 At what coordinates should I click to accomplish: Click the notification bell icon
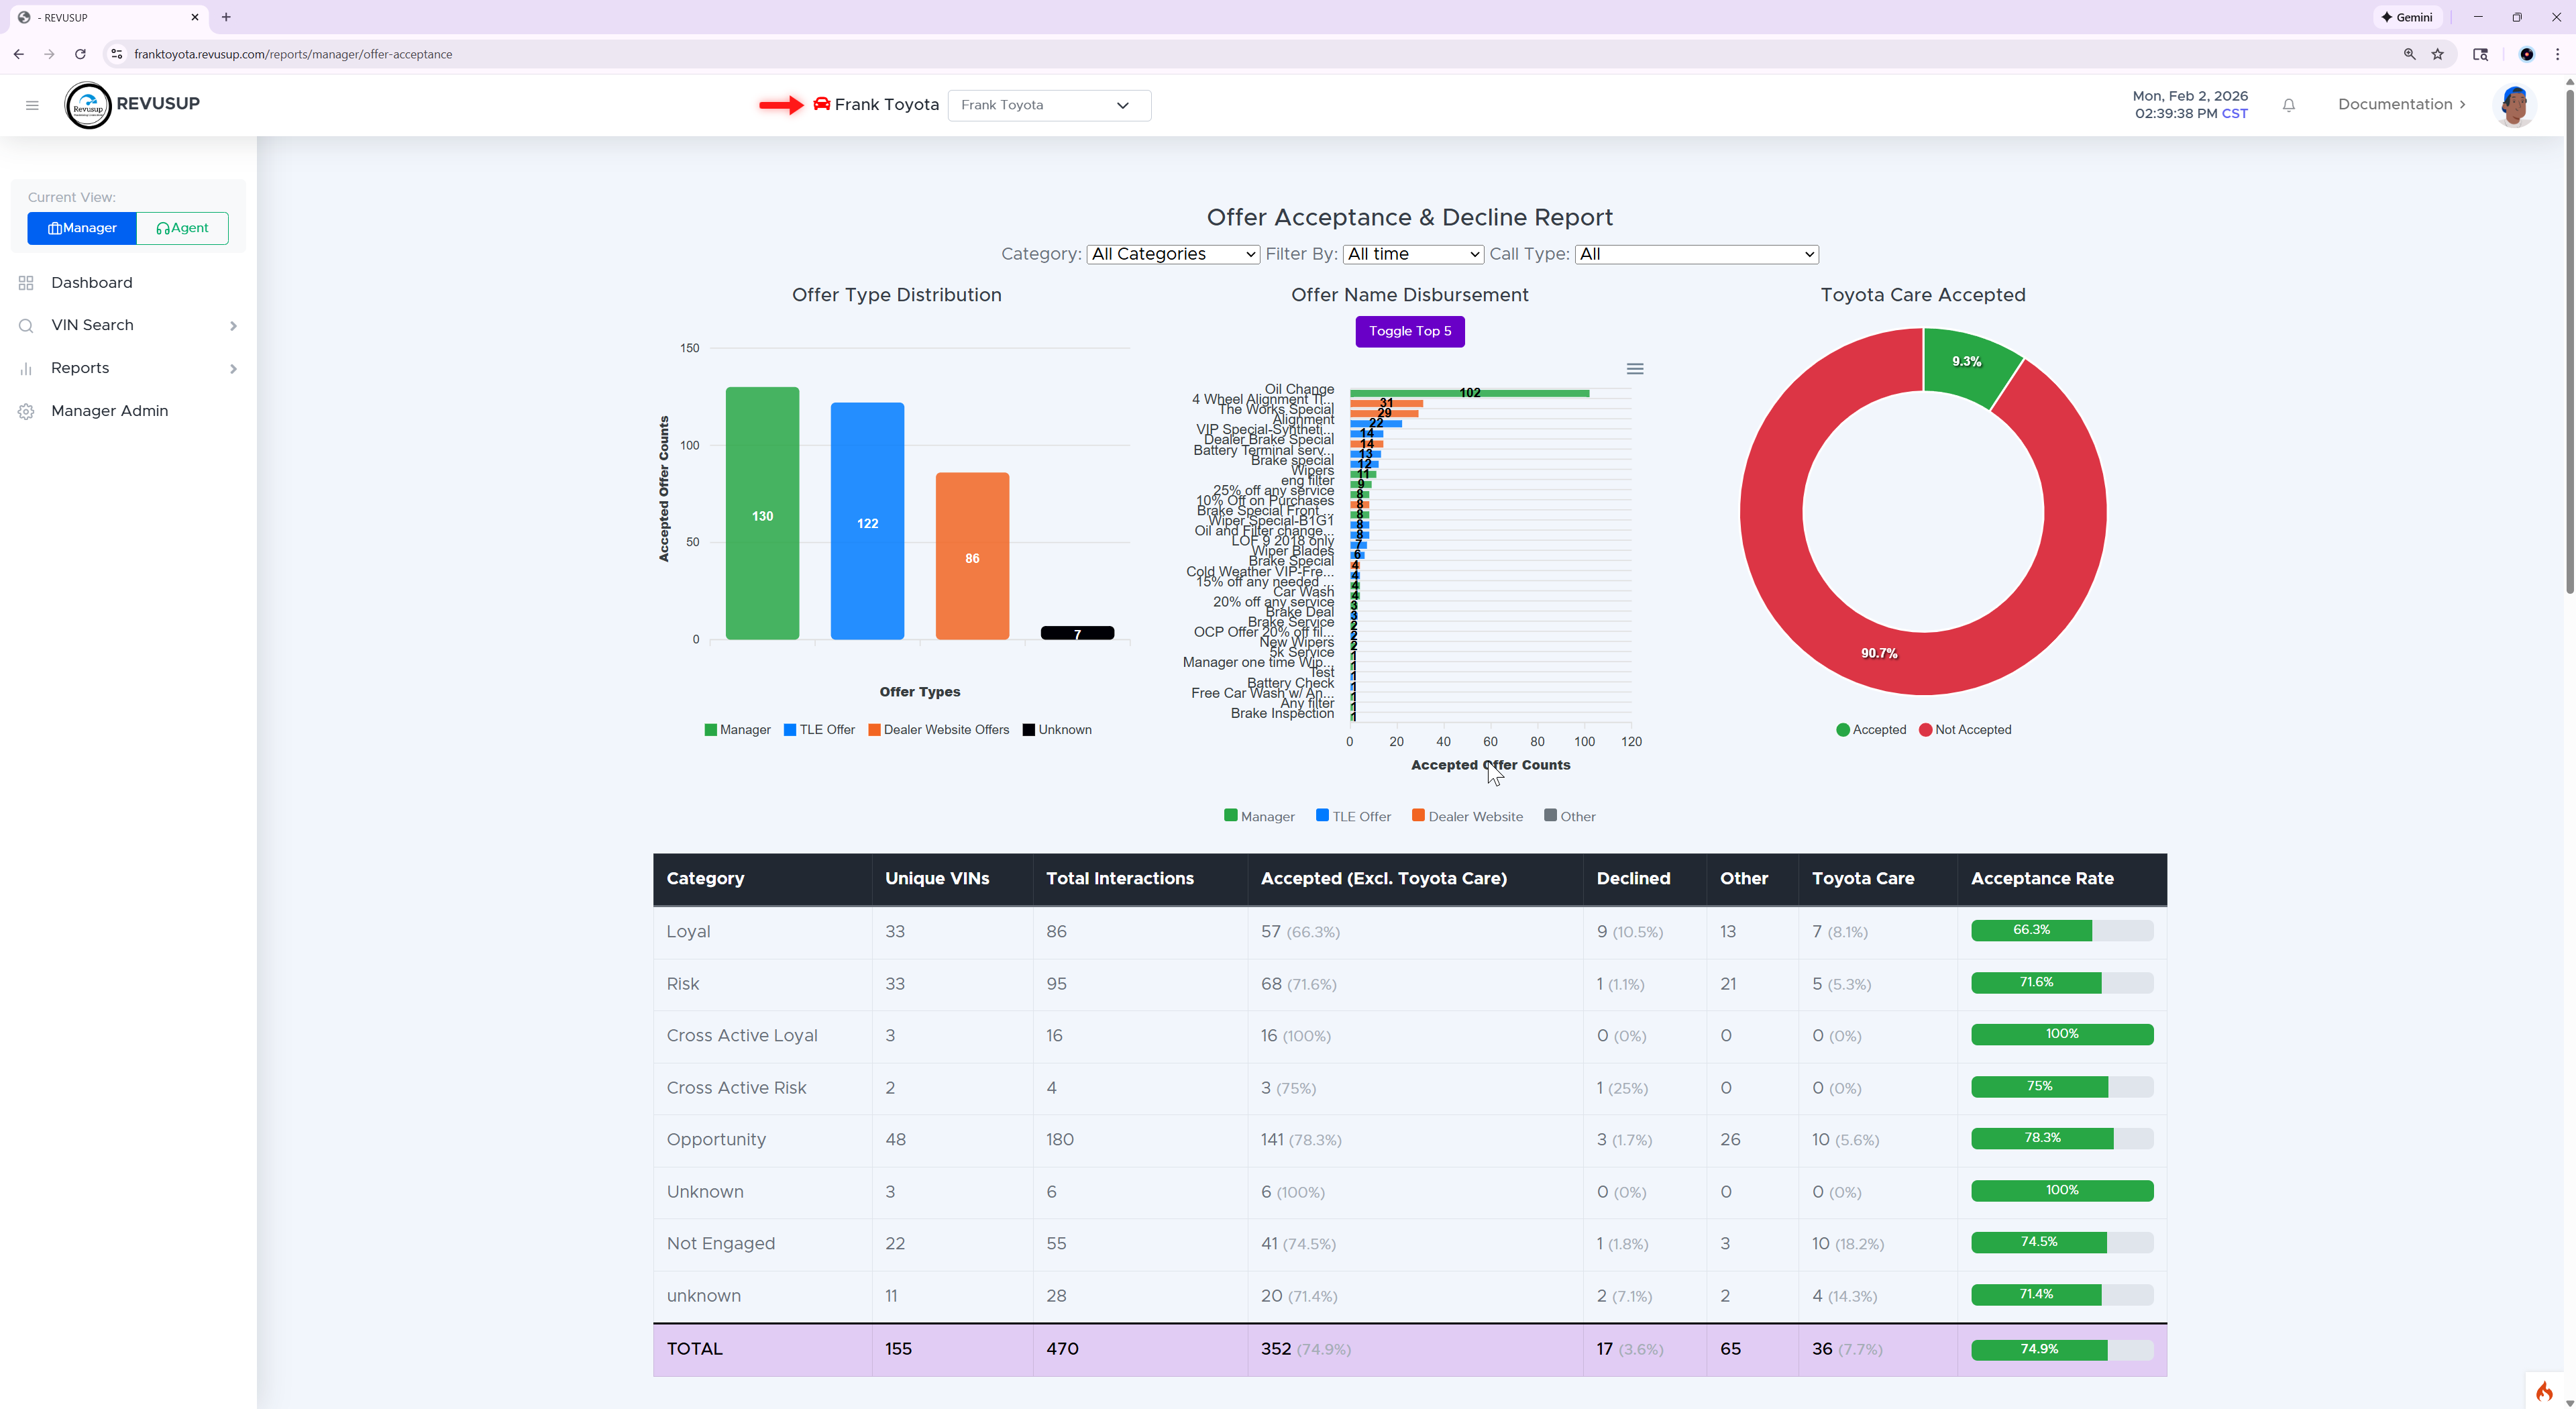2289,105
